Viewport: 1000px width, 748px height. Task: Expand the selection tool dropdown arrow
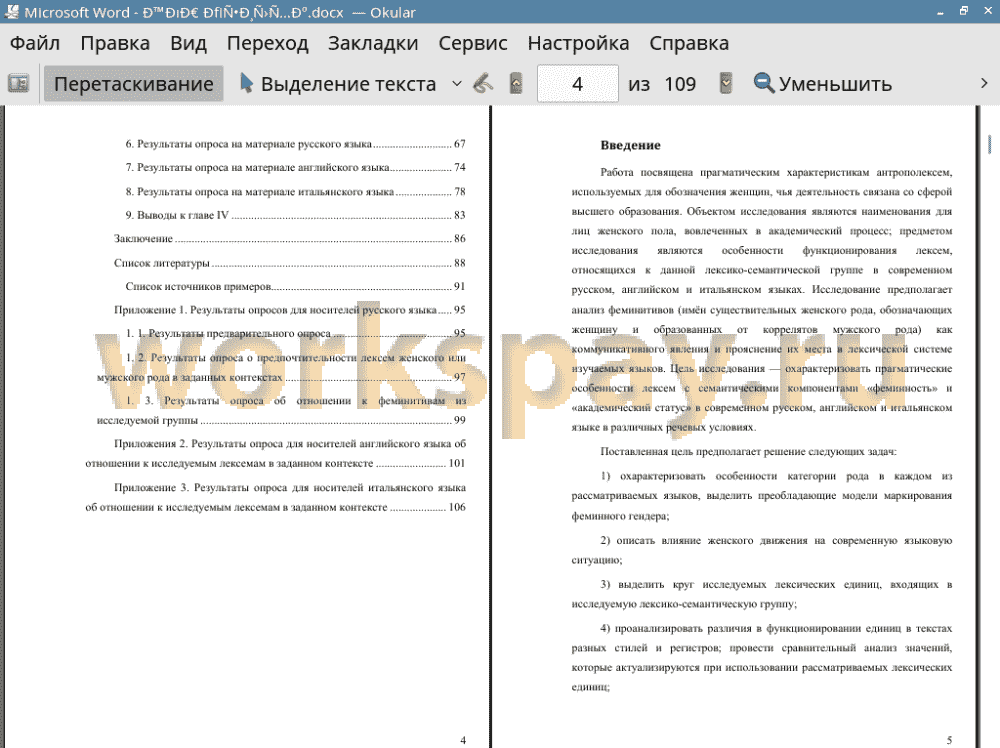[457, 84]
